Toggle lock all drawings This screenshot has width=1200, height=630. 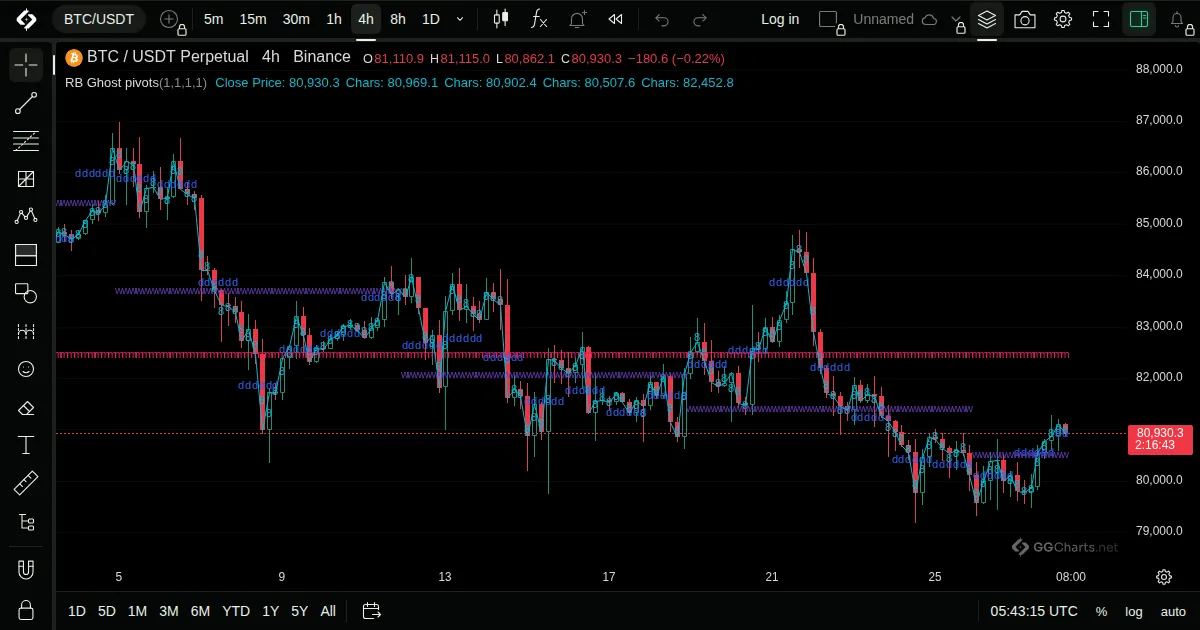coord(26,610)
